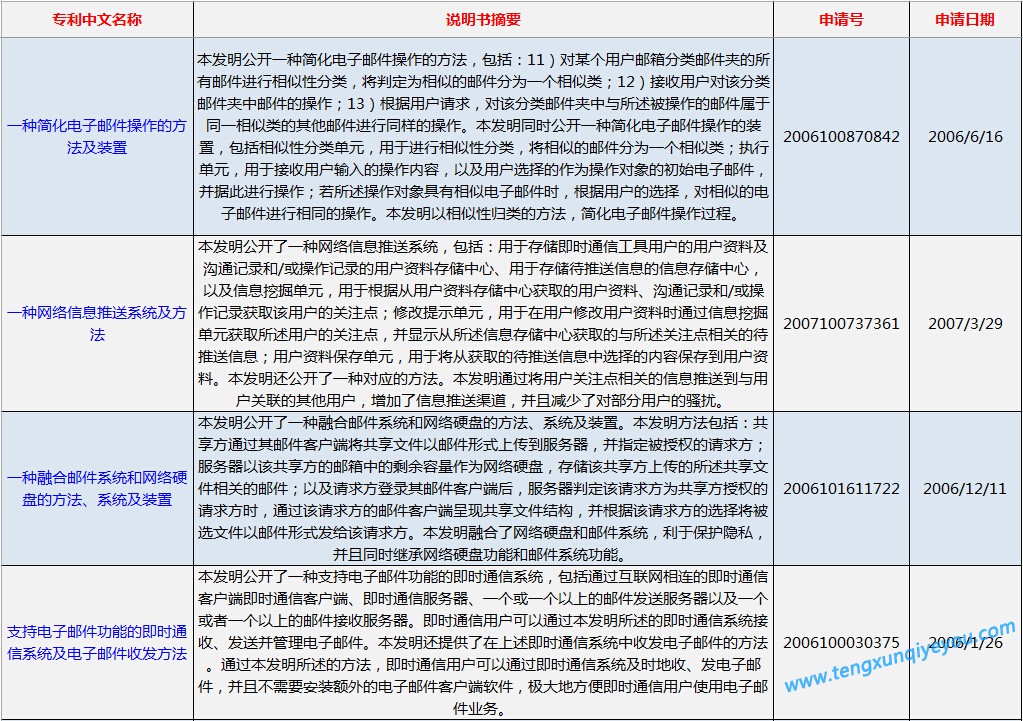1023x721 pixels.
Task: Open link 一种网络信息推送系统及方法
Action: pos(97,323)
